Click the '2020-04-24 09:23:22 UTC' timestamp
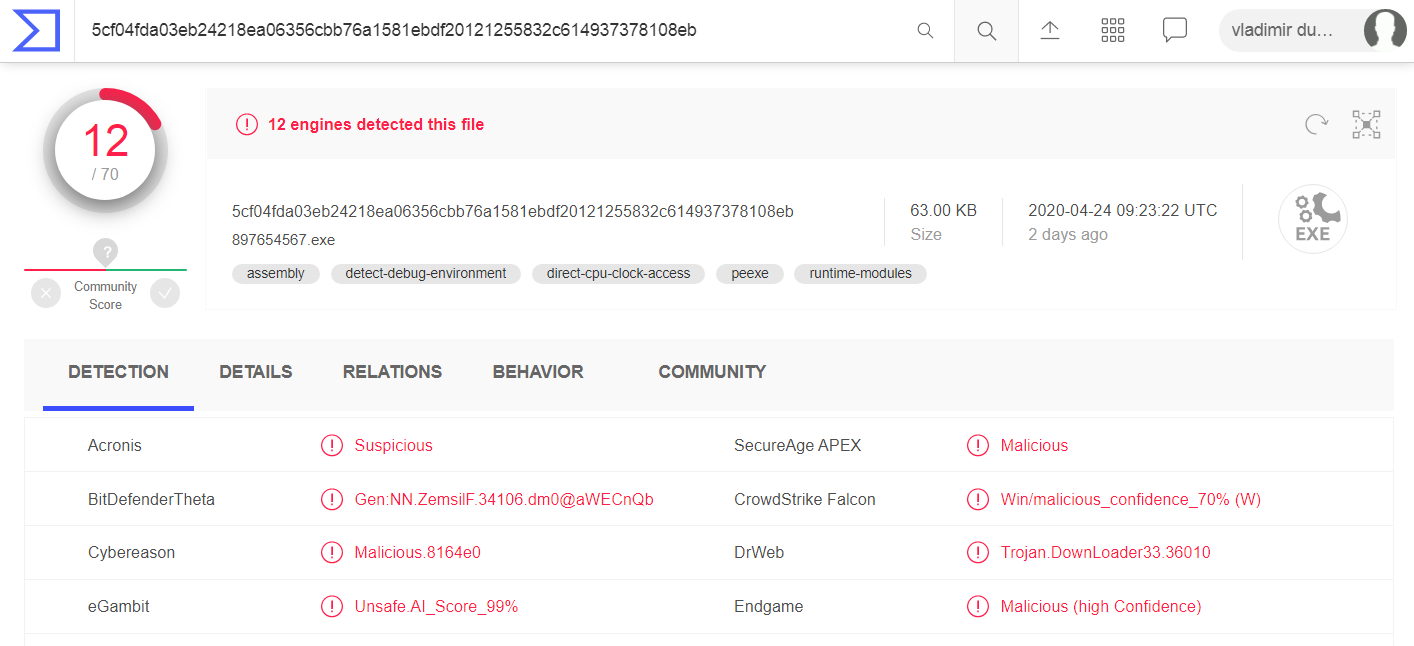 [x=1123, y=211]
